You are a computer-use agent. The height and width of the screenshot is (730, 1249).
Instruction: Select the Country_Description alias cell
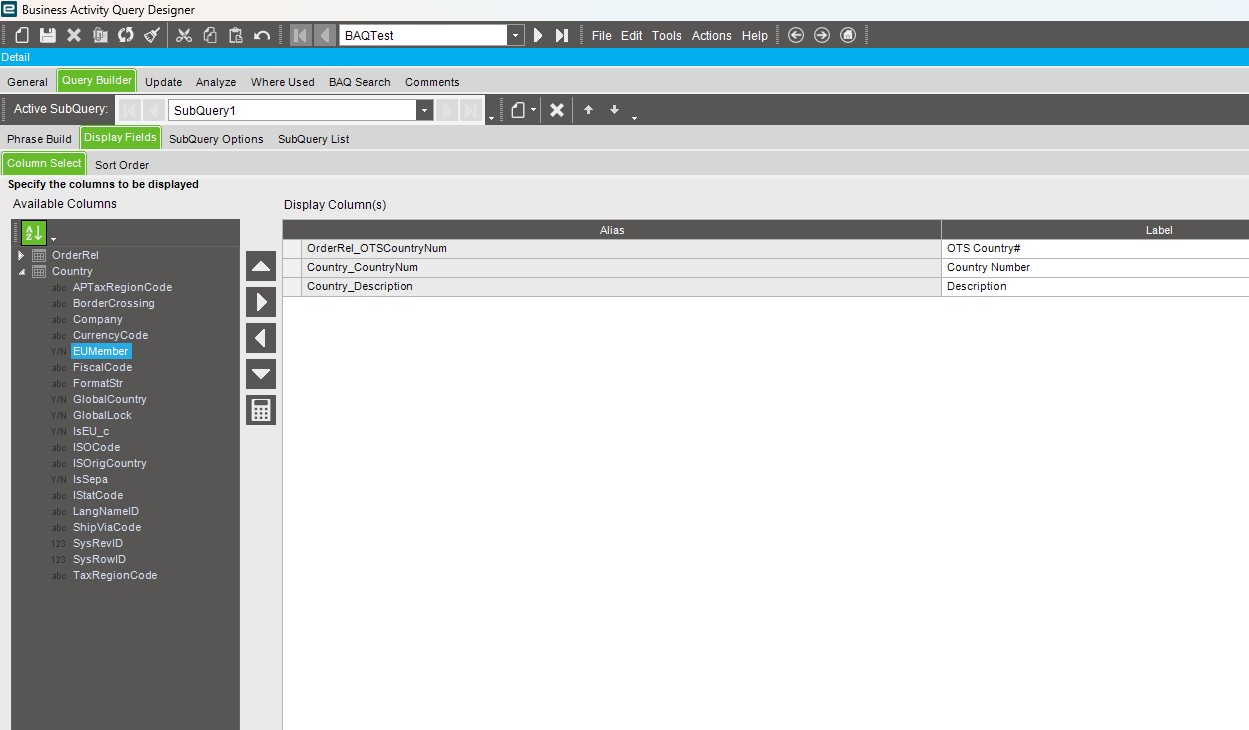612,287
